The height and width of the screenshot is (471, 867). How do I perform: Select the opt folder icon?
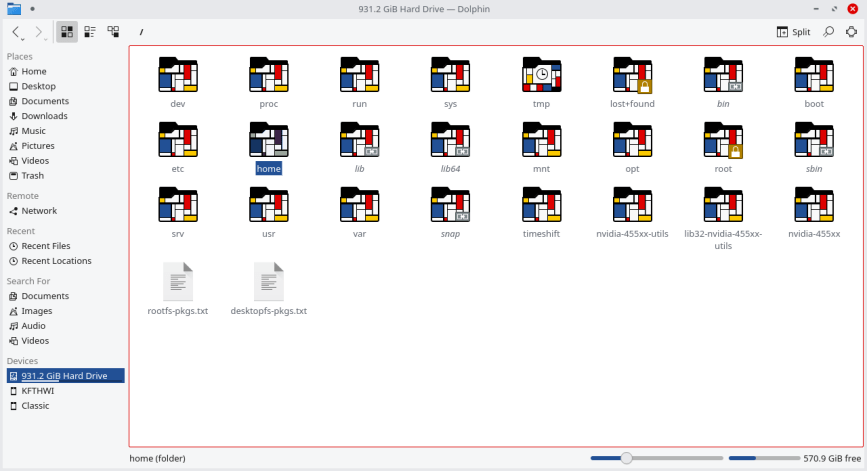pos(633,140)
